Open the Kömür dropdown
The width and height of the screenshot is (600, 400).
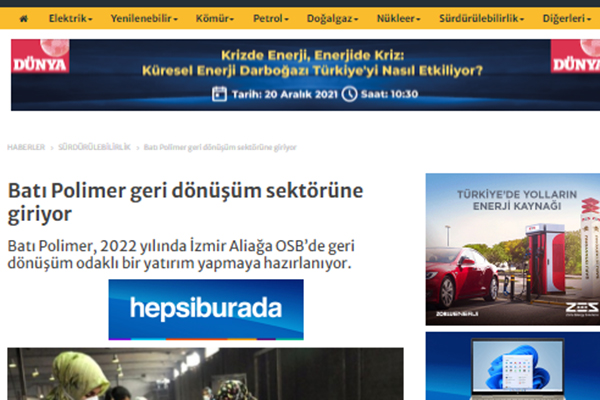point(215,18)
